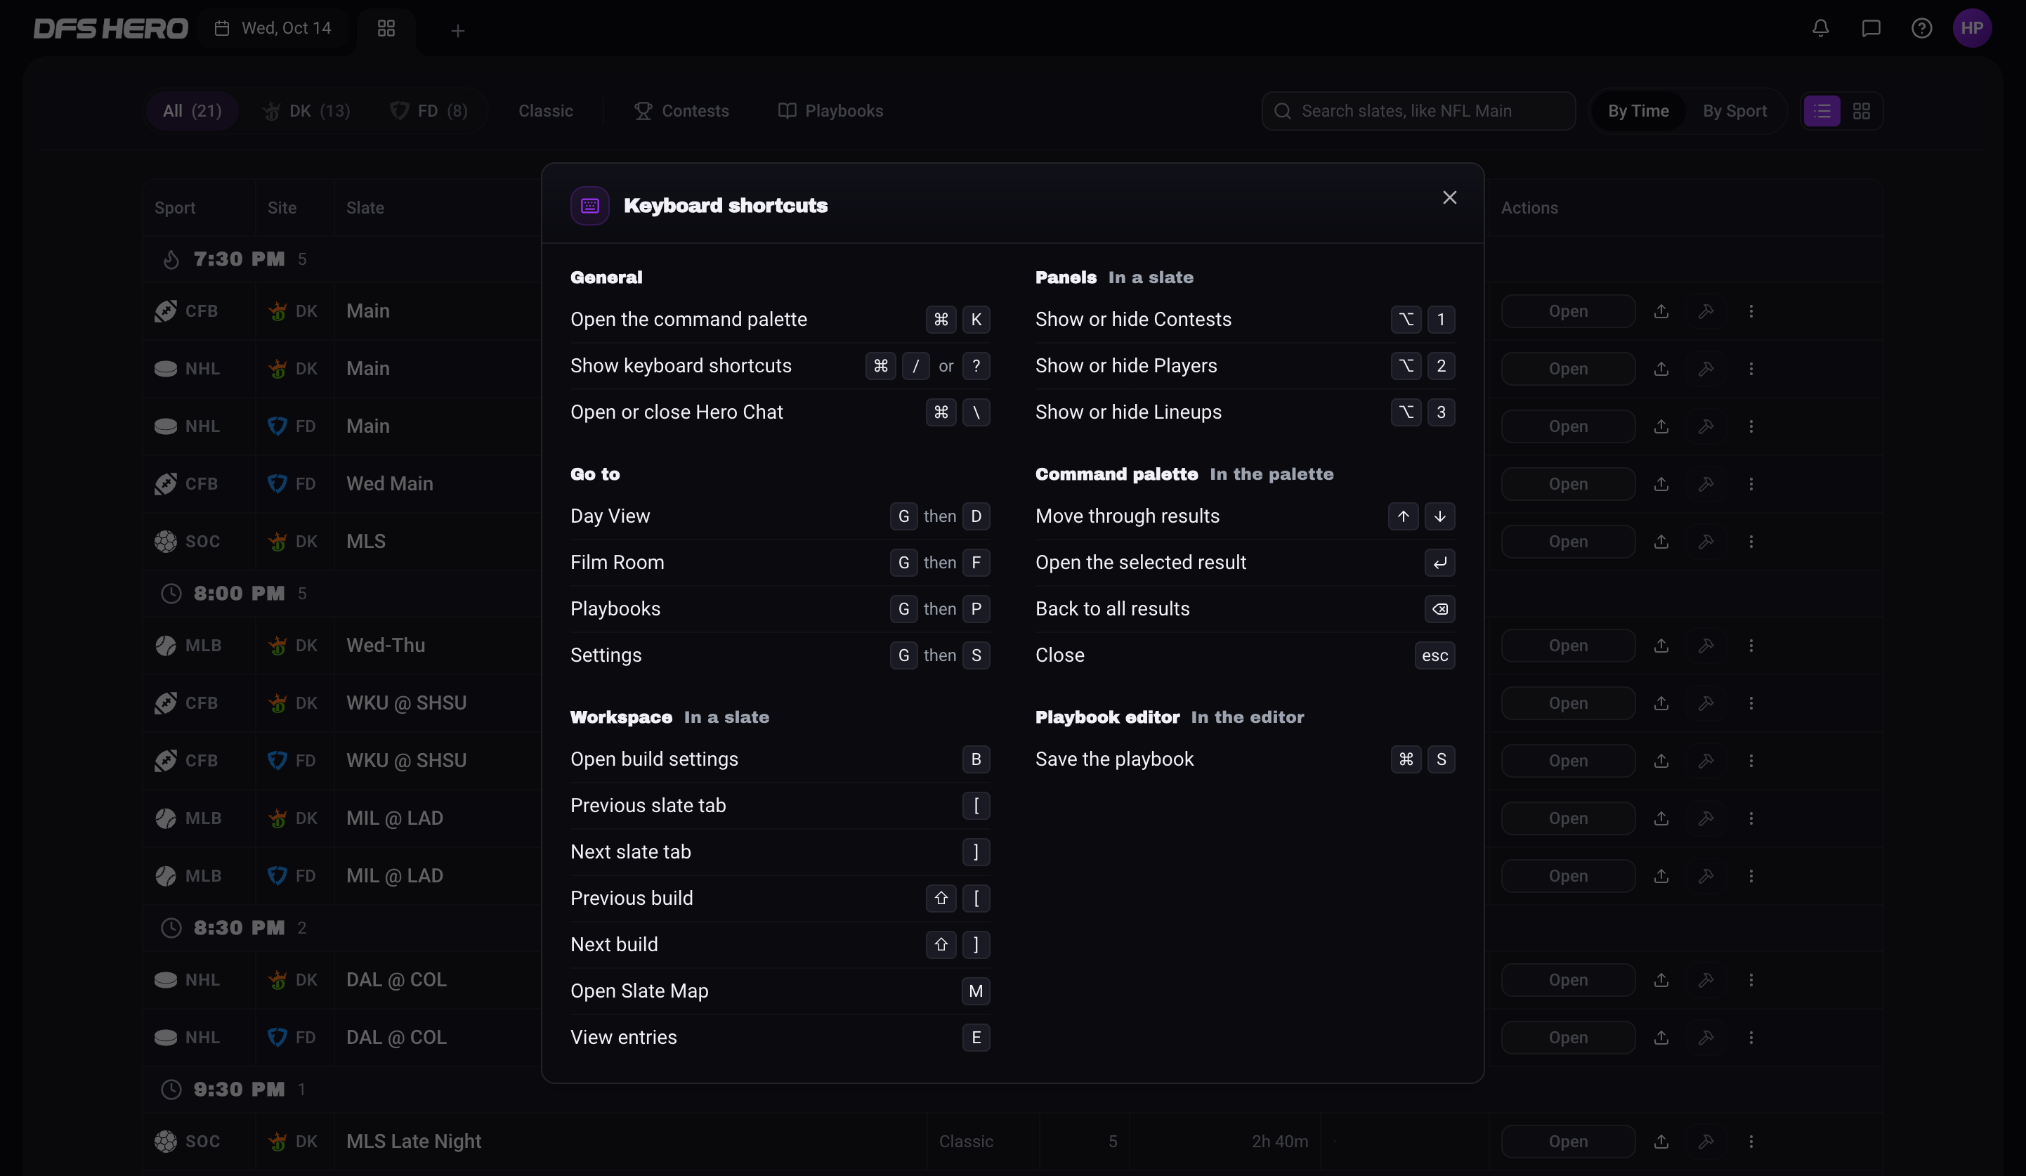Viewport: 2026px width, 1176px height.
Task: Click upload icon on Wed-Thu row
Action: coord(1661,646)
